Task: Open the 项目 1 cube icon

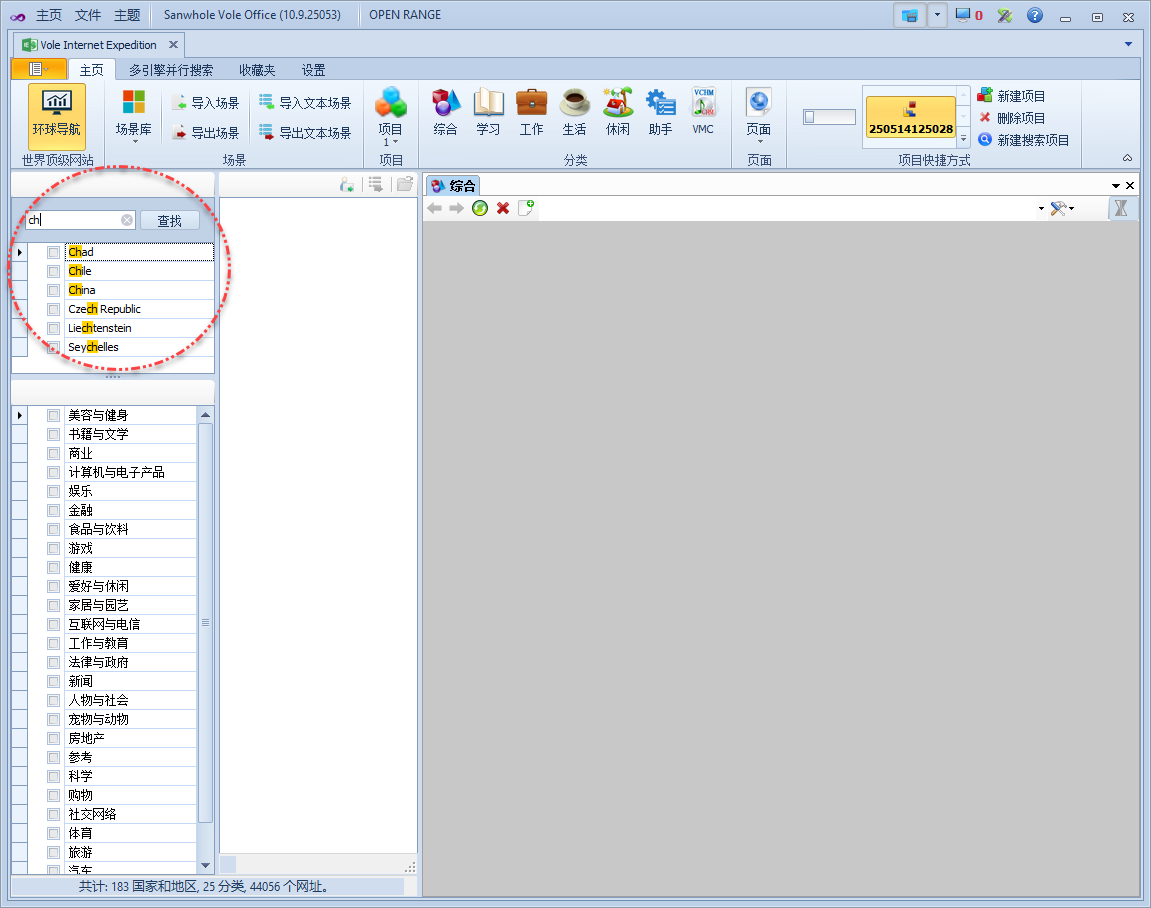Action: 391,116
